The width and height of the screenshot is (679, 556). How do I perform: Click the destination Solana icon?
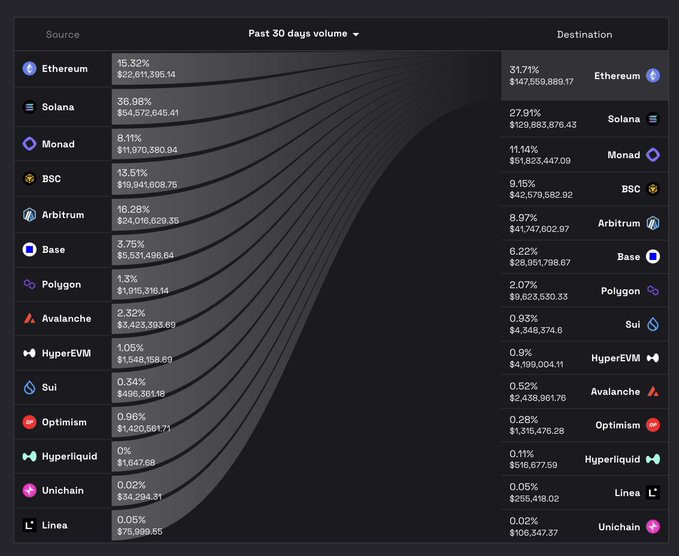tap(653, 119)
